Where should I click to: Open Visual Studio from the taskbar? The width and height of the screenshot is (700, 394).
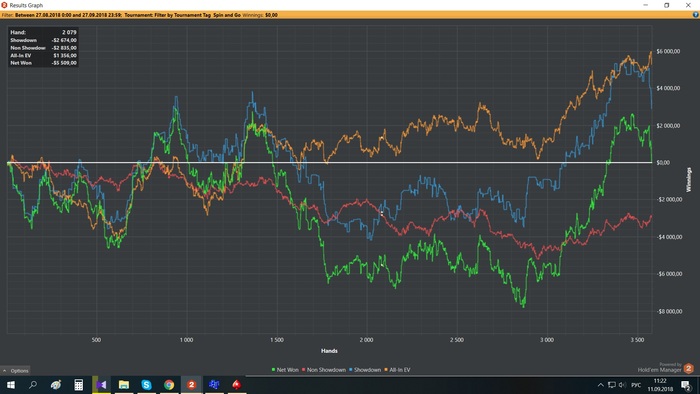(x=101, y=385)
